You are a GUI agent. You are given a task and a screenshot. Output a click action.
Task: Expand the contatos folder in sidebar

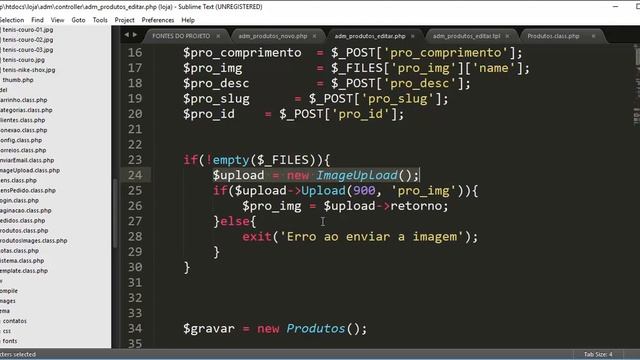15,321
